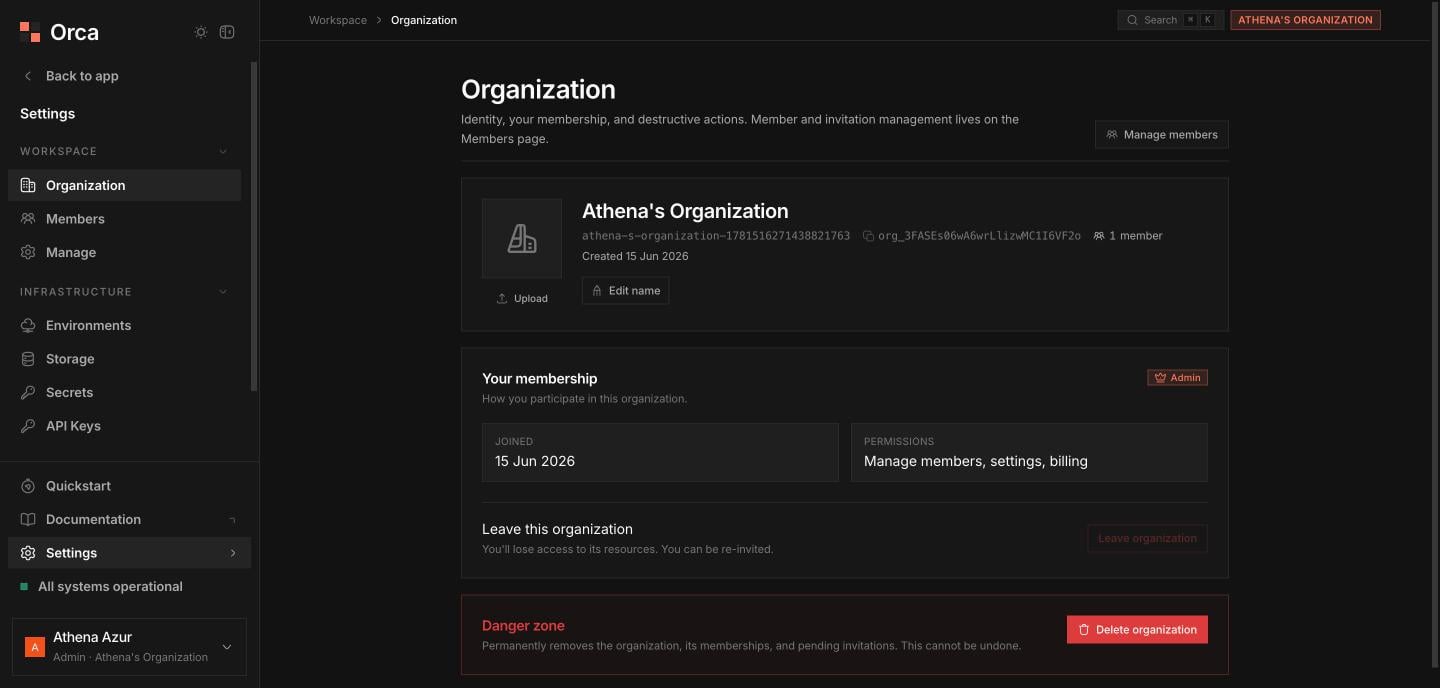This screenshot has height=688, width=1440.
Task: Click Workspace breadcrumb
Action: click(338, 20)
